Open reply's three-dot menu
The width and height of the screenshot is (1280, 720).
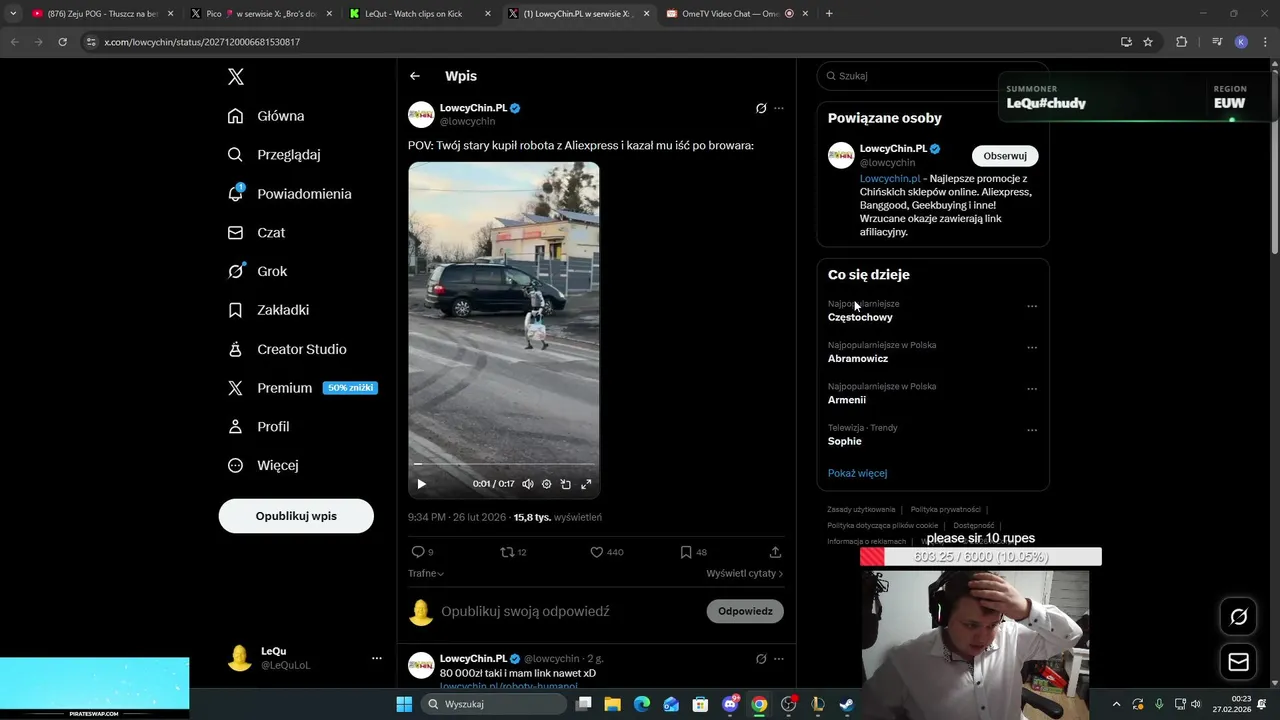click(x=779, y=659)
